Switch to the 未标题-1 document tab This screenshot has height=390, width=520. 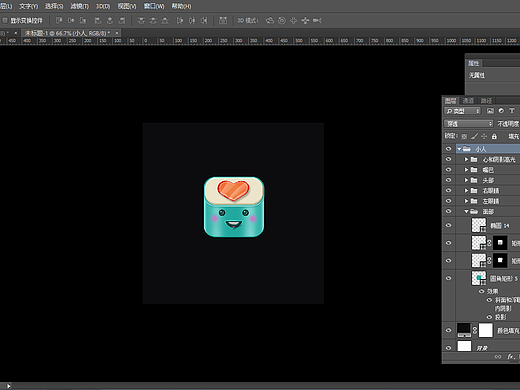[x=67, y=33]
